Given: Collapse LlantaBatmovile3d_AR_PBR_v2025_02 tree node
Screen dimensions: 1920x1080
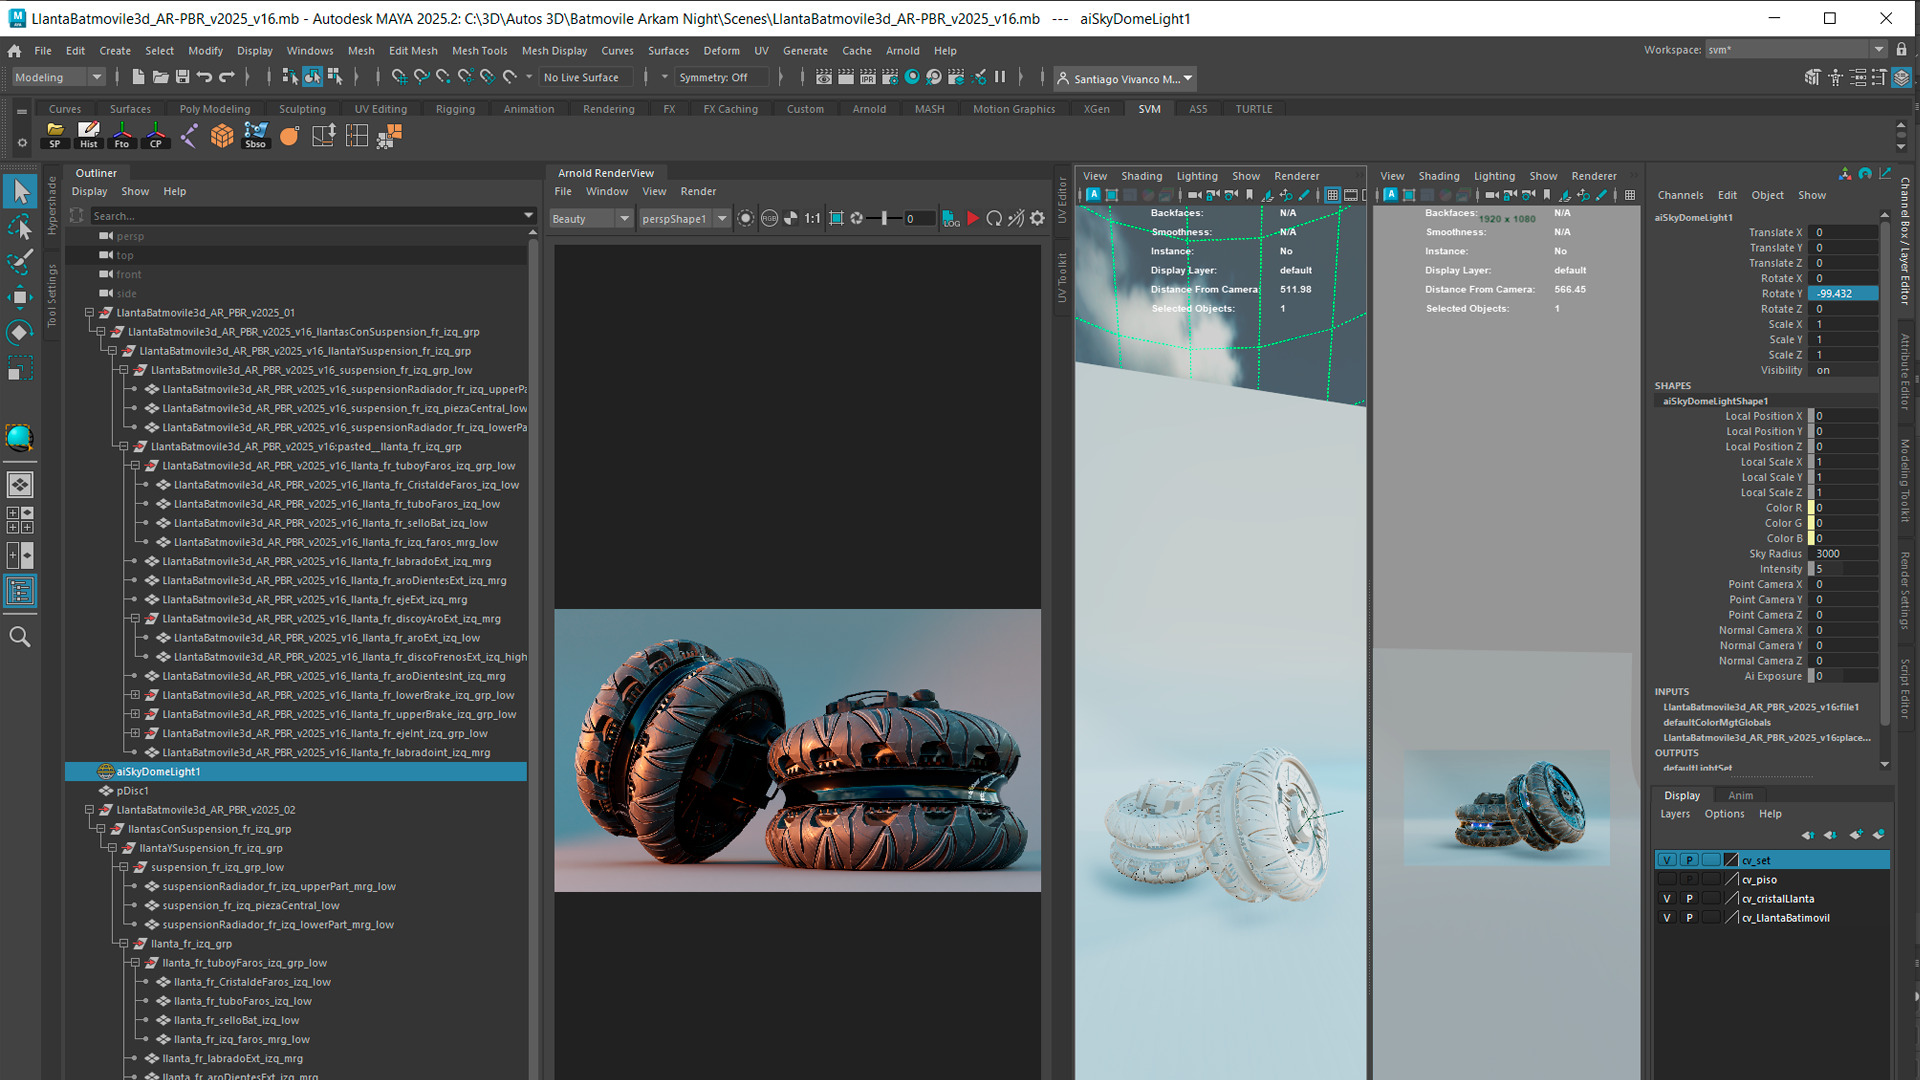Looking at the screenshot, I should click(x=89, y=810).
